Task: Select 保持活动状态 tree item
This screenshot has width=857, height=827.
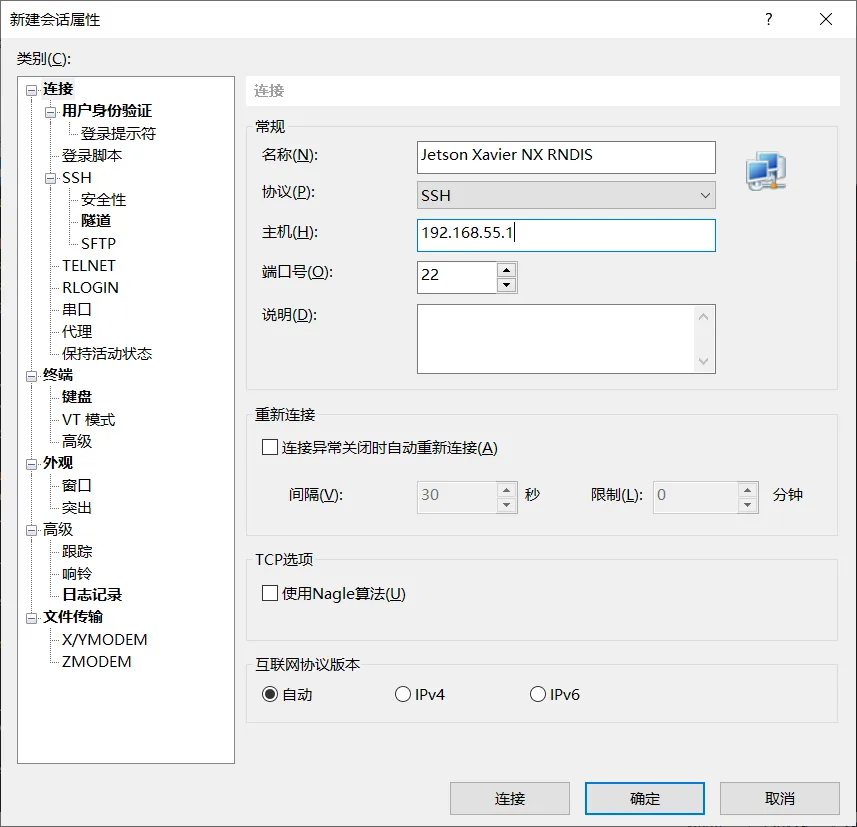Action: [x=107, y=354]
